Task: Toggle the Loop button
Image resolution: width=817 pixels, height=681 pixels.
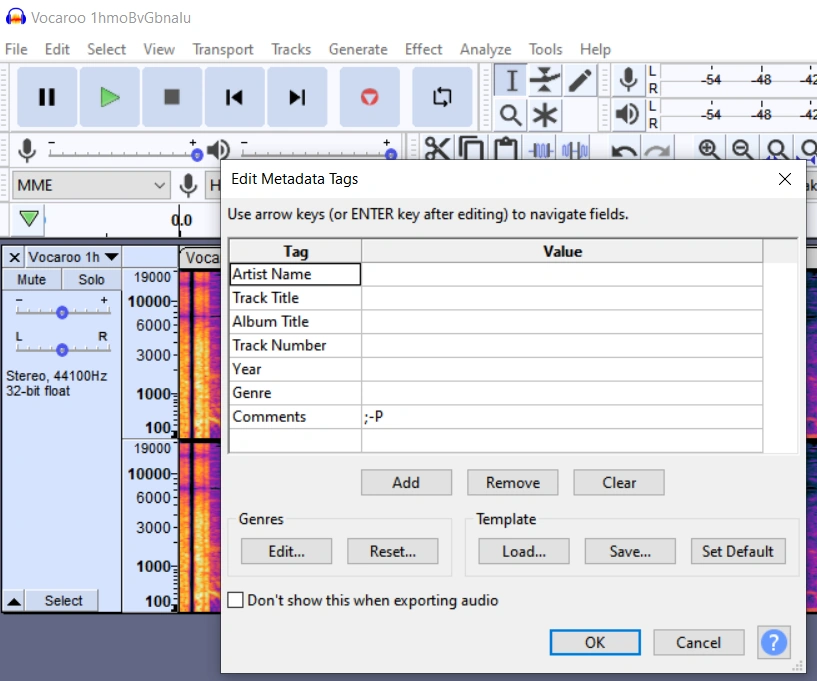Action: coord(442,97)
